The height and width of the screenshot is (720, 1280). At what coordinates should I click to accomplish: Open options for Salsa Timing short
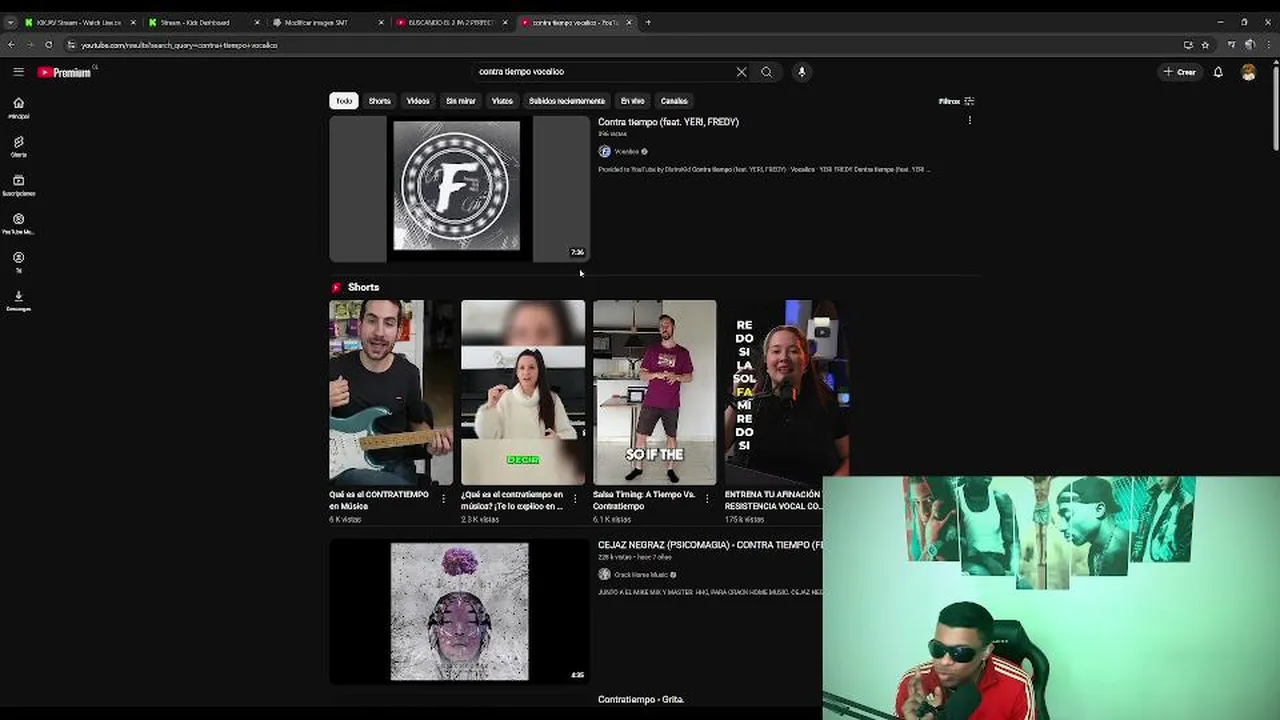[x=707, y=498]
